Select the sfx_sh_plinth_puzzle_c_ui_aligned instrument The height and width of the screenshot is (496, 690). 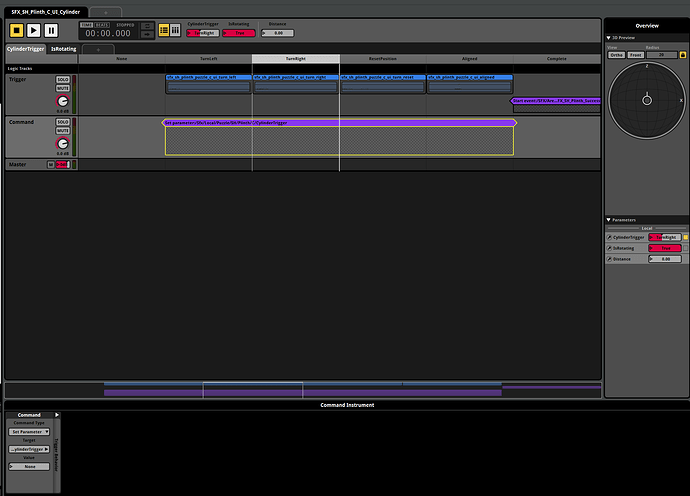[470, 84]
